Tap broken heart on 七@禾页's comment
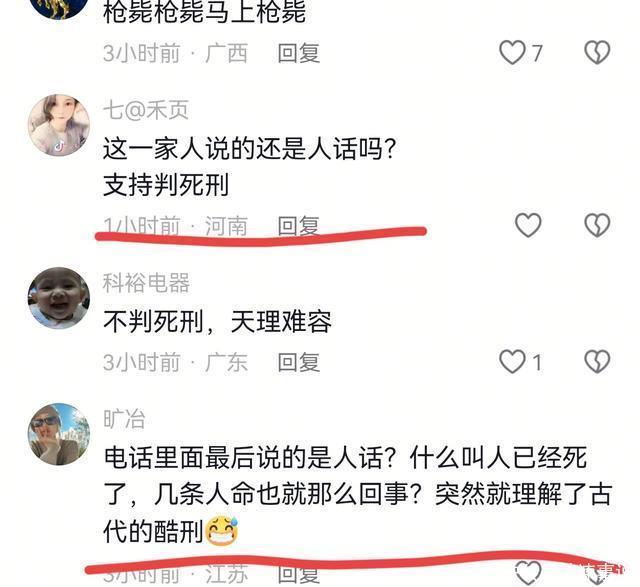 point(597,225)
